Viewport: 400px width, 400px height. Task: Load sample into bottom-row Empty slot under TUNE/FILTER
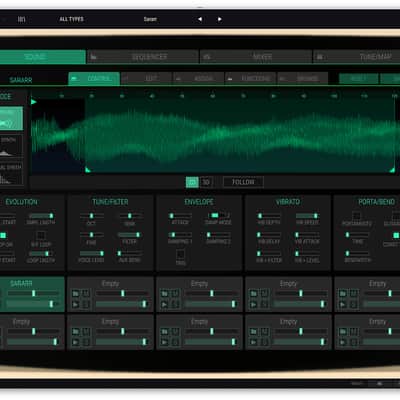76,332
